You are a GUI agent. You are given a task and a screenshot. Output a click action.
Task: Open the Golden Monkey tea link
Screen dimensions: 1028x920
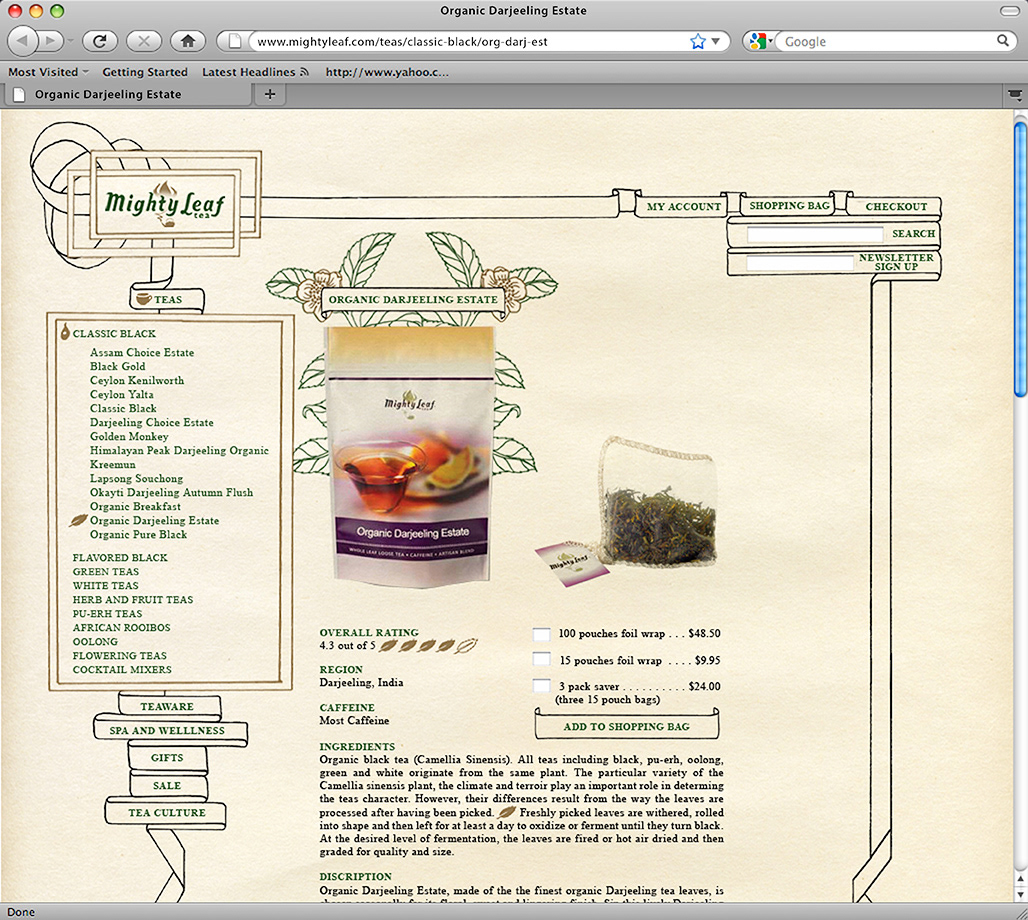[129, 436]
